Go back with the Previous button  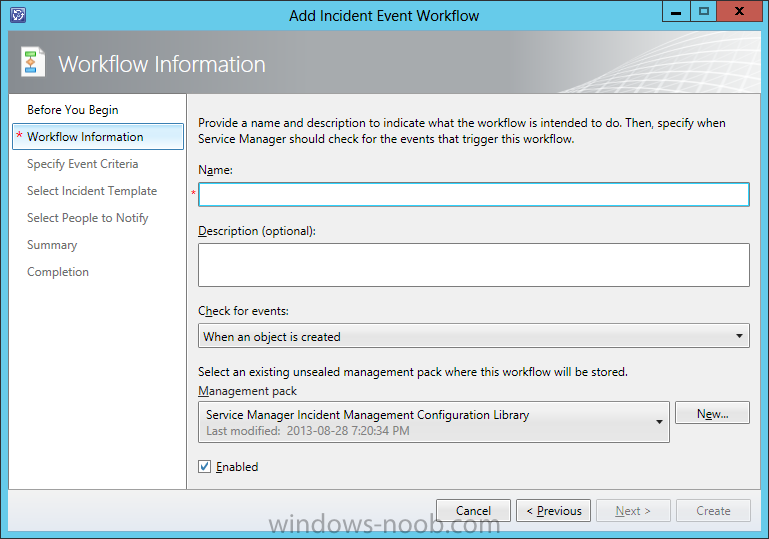[x=553, y=511]
